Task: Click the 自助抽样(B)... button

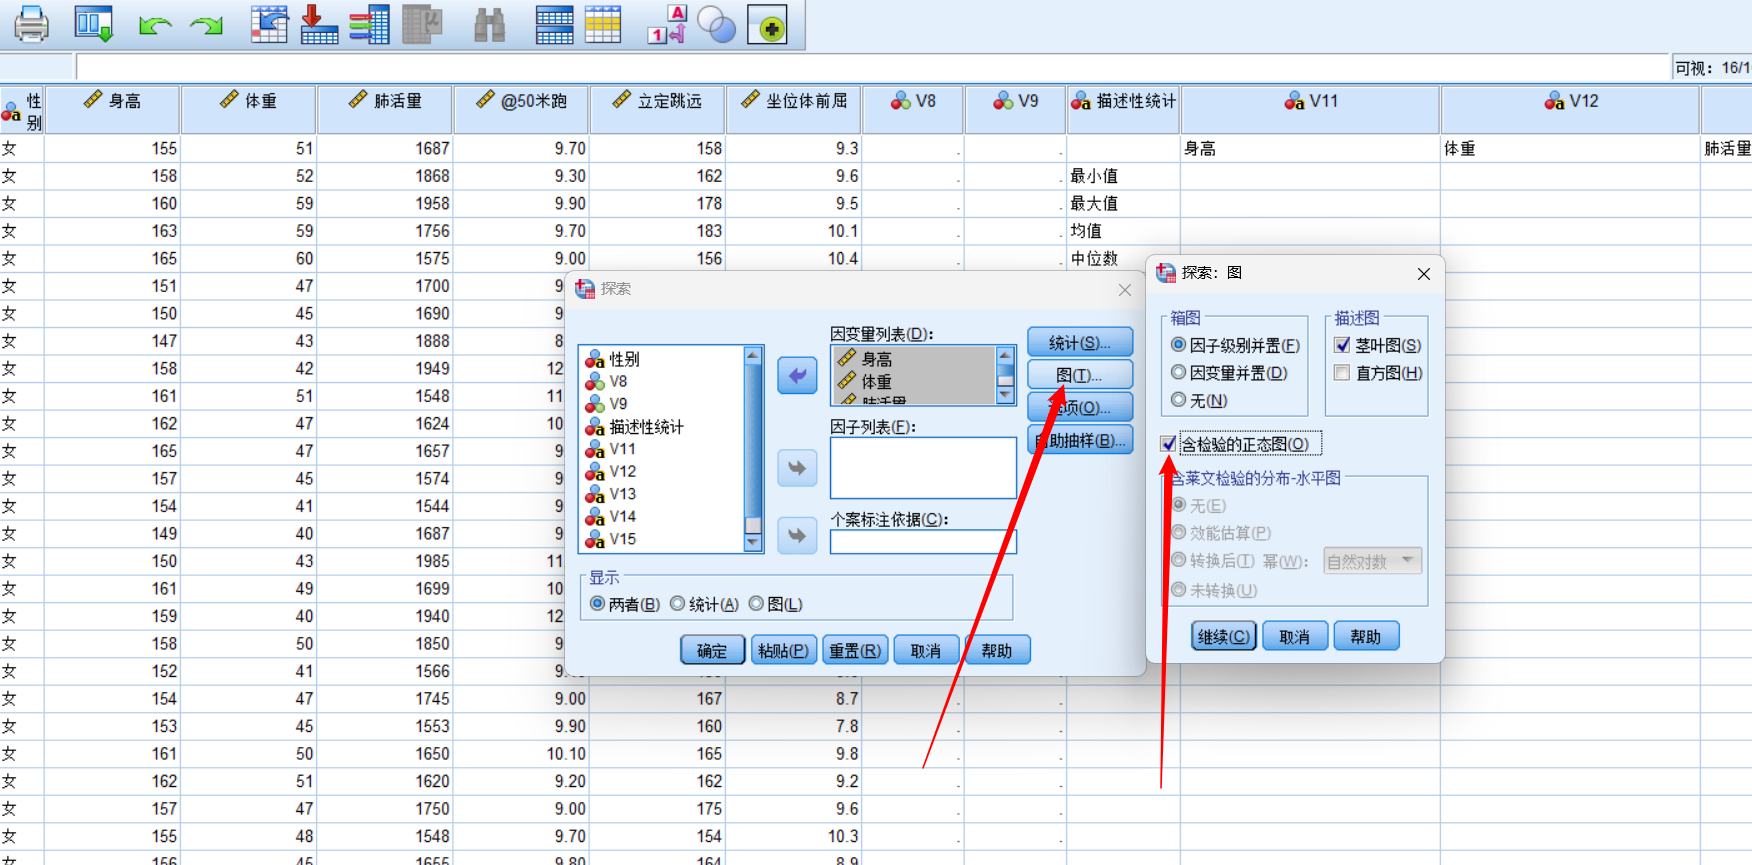Action: tap(1080, 440)
